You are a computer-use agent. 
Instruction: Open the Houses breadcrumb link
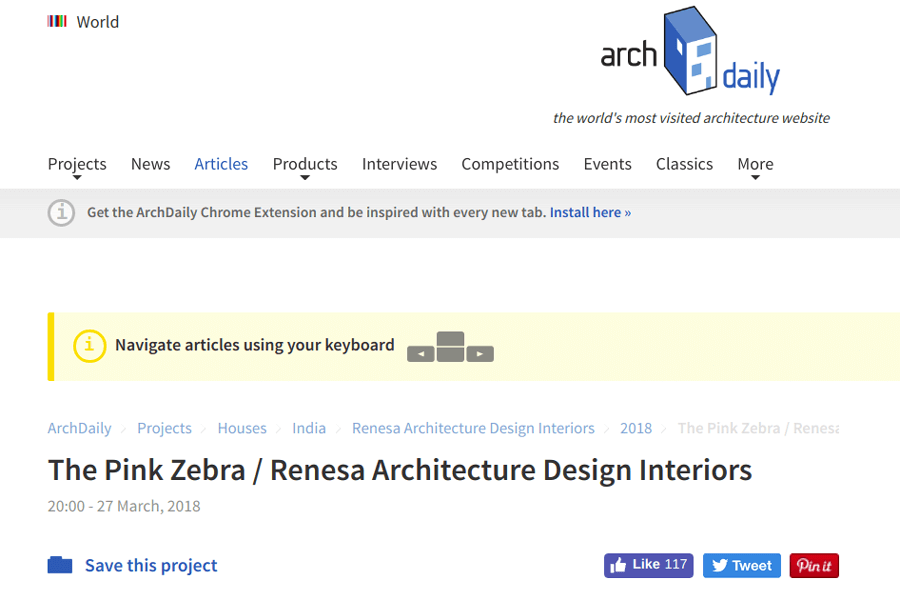tap(242, 428)
